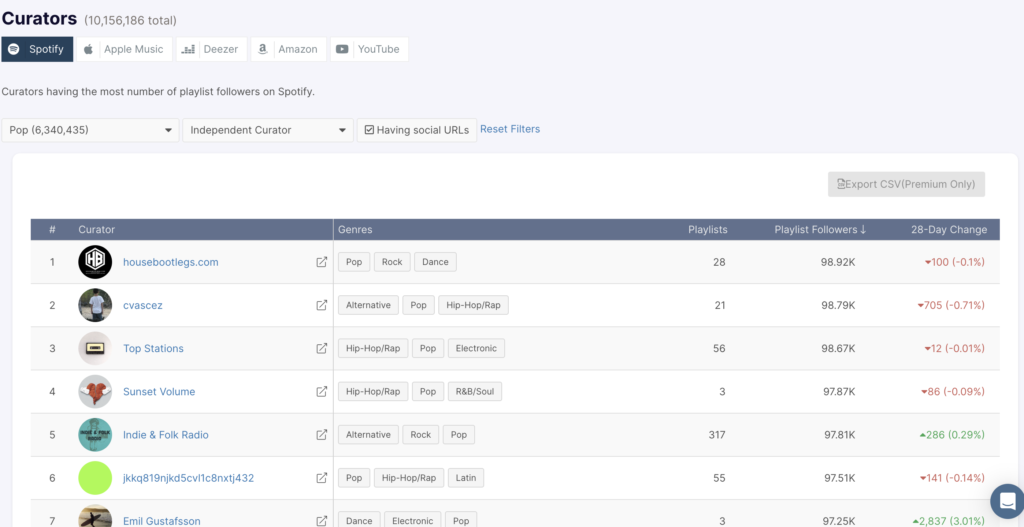Open Emil Gustafsson external link icon
Screen dimensions: 1024x527
point(321,520)
